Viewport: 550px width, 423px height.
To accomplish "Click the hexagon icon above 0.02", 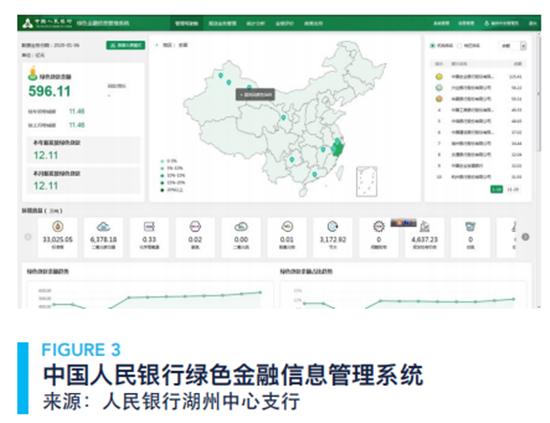I will point(195,227).
